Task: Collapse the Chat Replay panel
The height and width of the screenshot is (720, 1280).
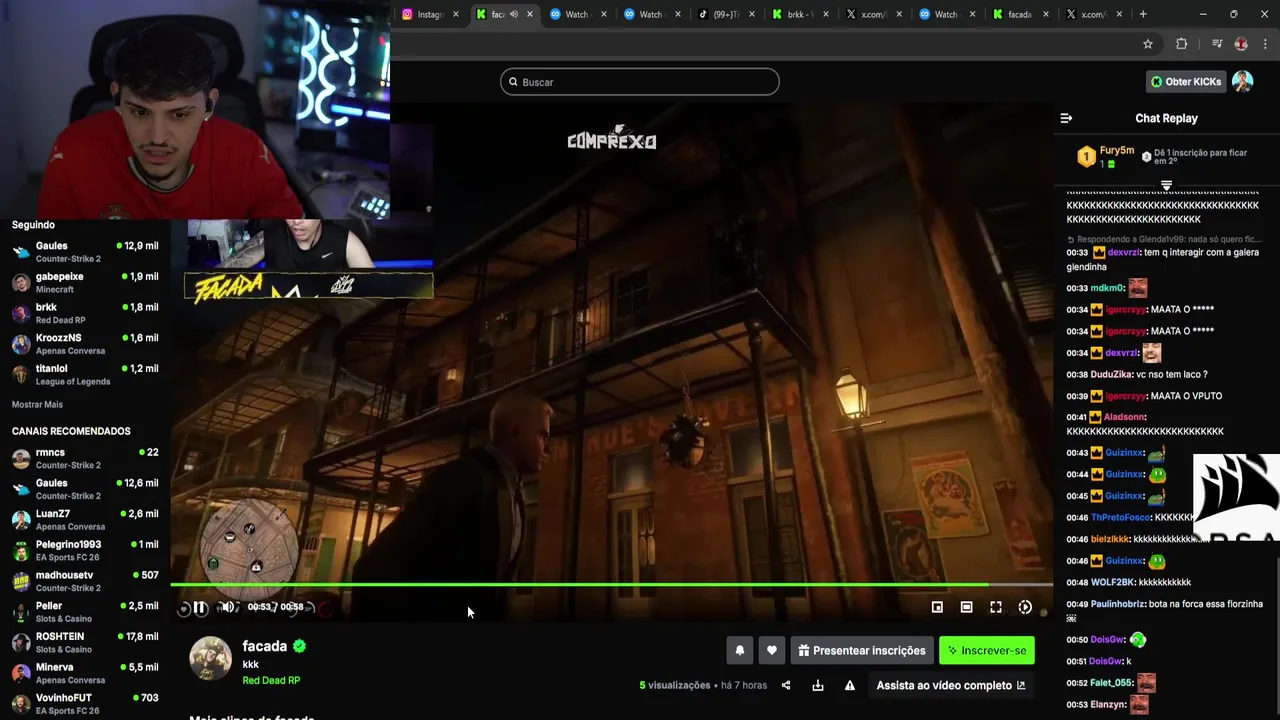Action: coord(1066,118)
